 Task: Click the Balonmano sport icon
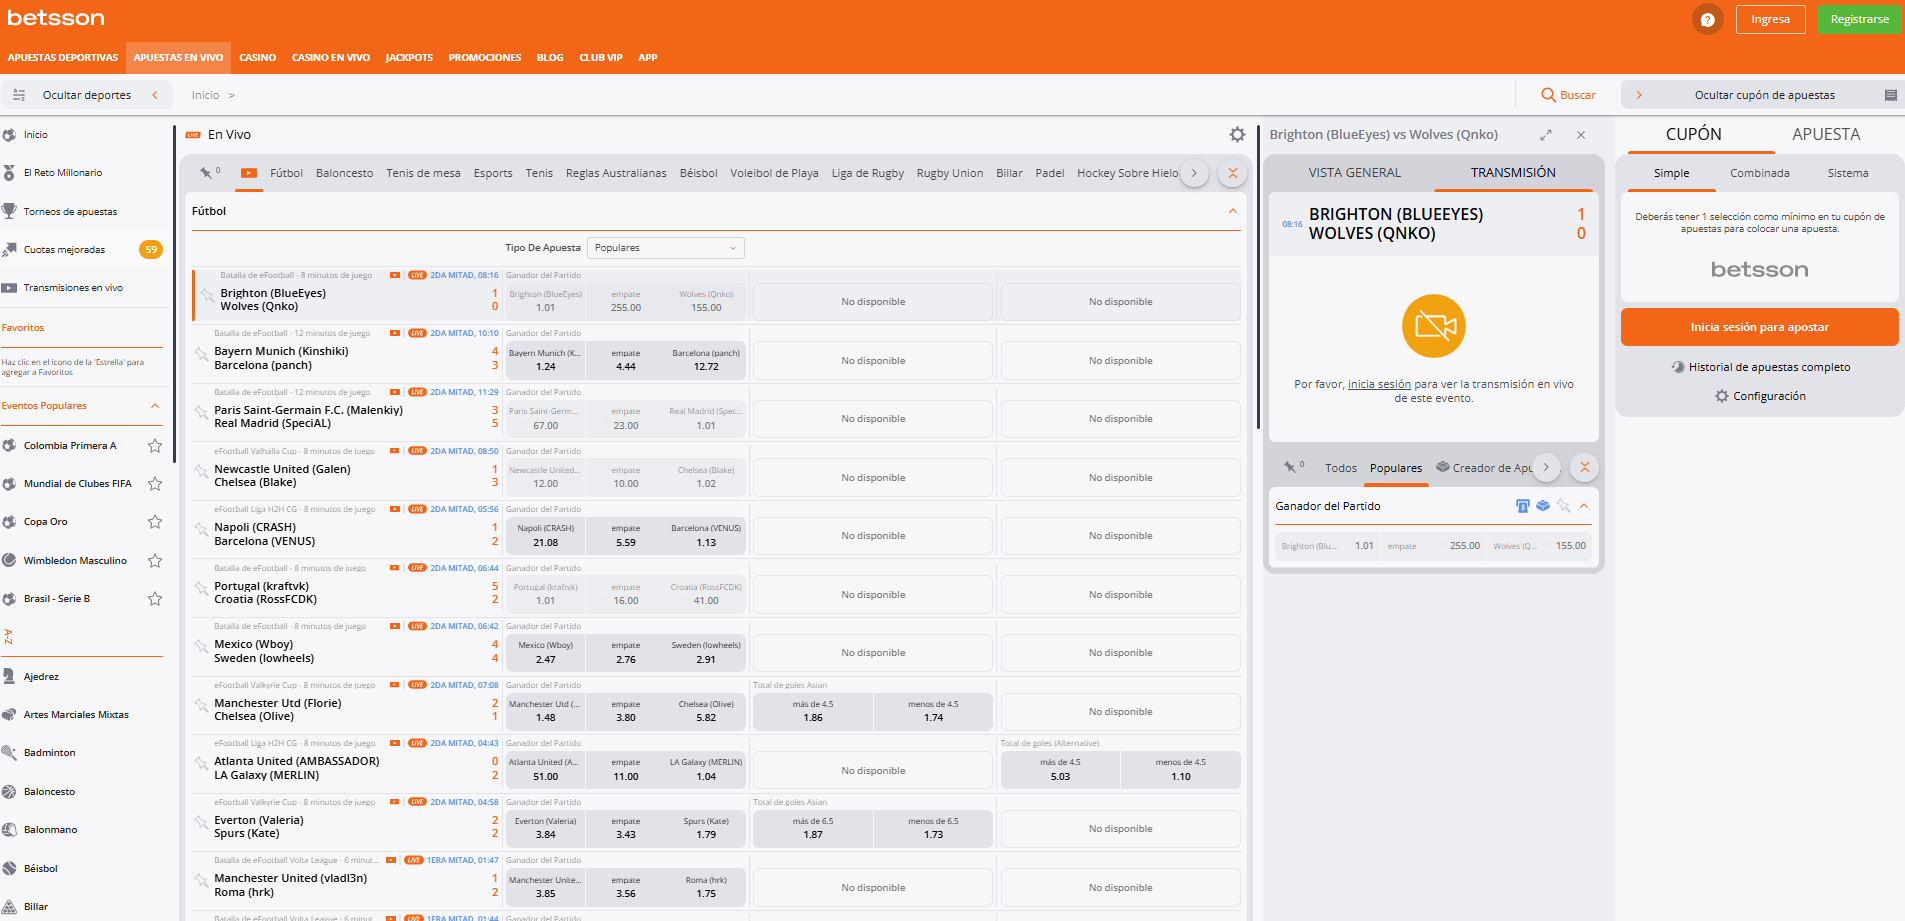point(9,830)
